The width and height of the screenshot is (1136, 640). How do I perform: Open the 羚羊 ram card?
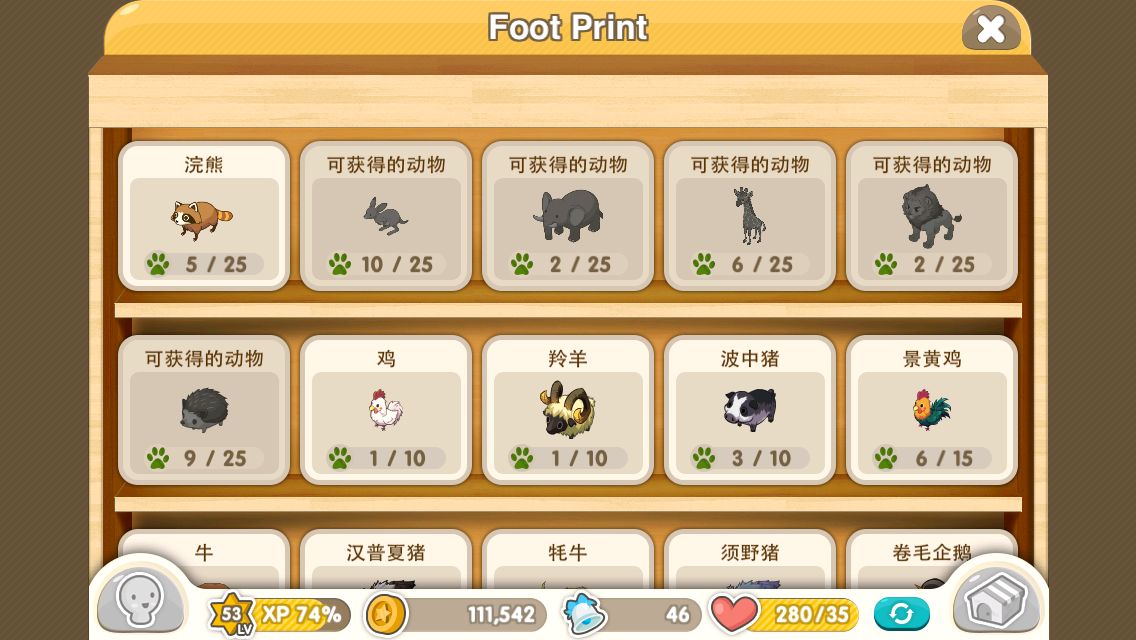pyautogui.click(x=567, y=410)
